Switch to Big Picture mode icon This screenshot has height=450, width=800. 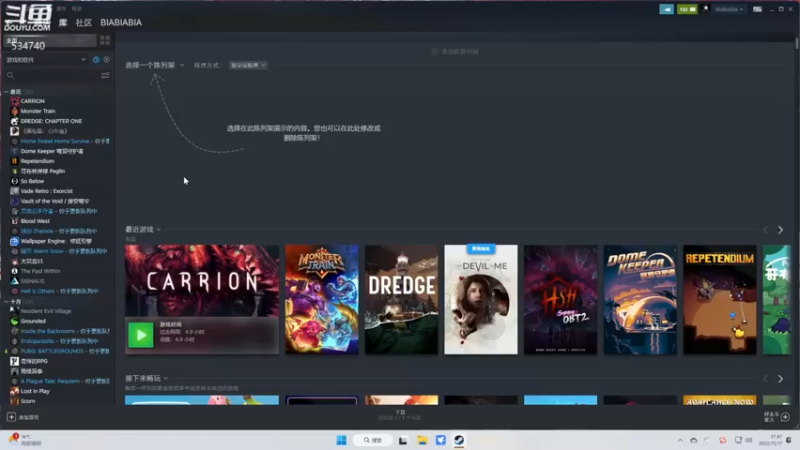[x=757, y=9]
